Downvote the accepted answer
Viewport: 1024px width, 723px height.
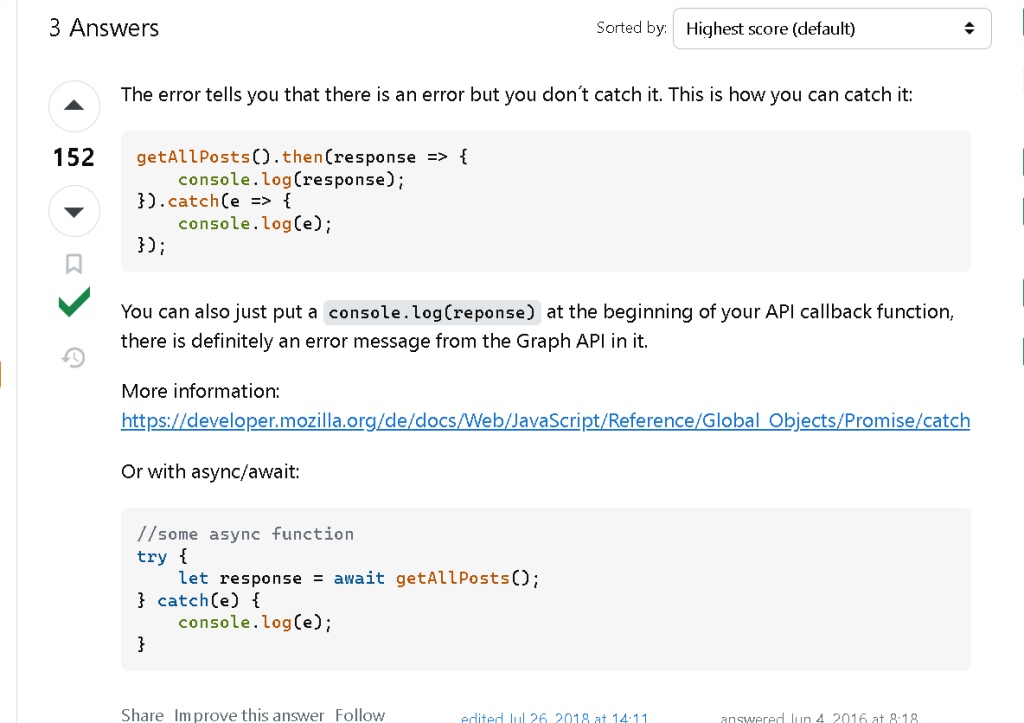point(74,211)
